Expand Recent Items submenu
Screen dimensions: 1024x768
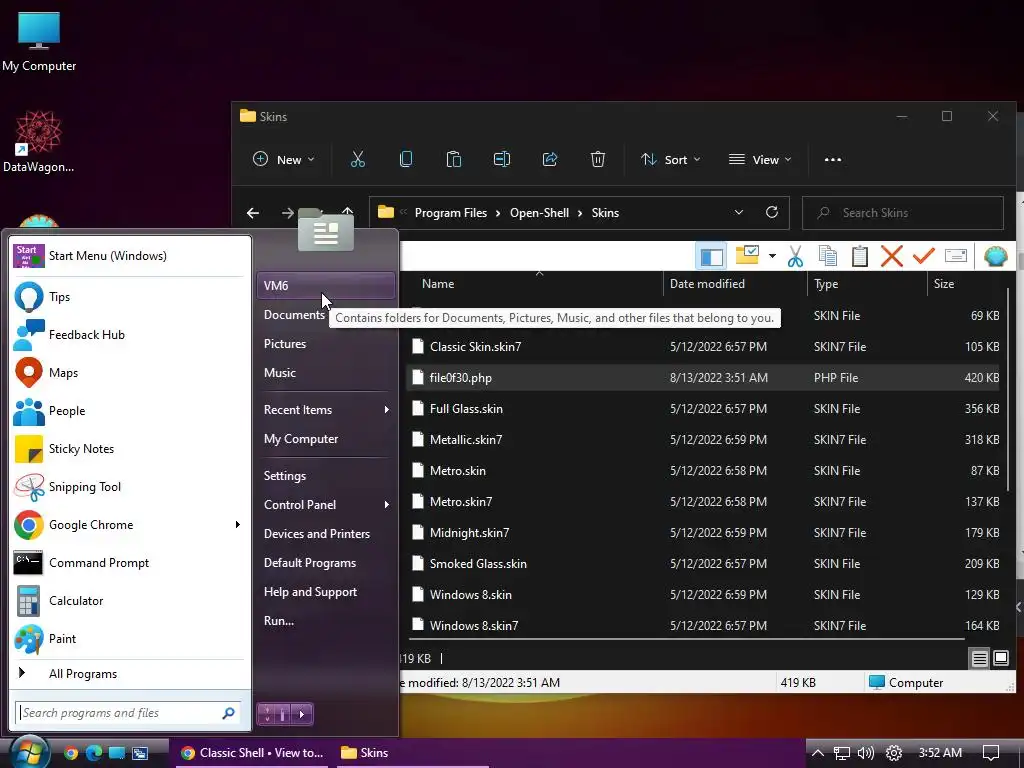tap(326, 409)
